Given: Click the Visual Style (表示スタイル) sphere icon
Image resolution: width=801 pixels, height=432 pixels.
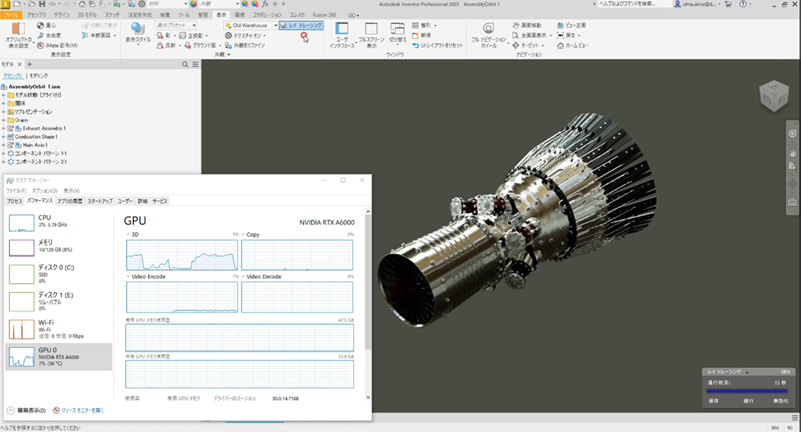Looking at the screenshot, I should [138, 29].
